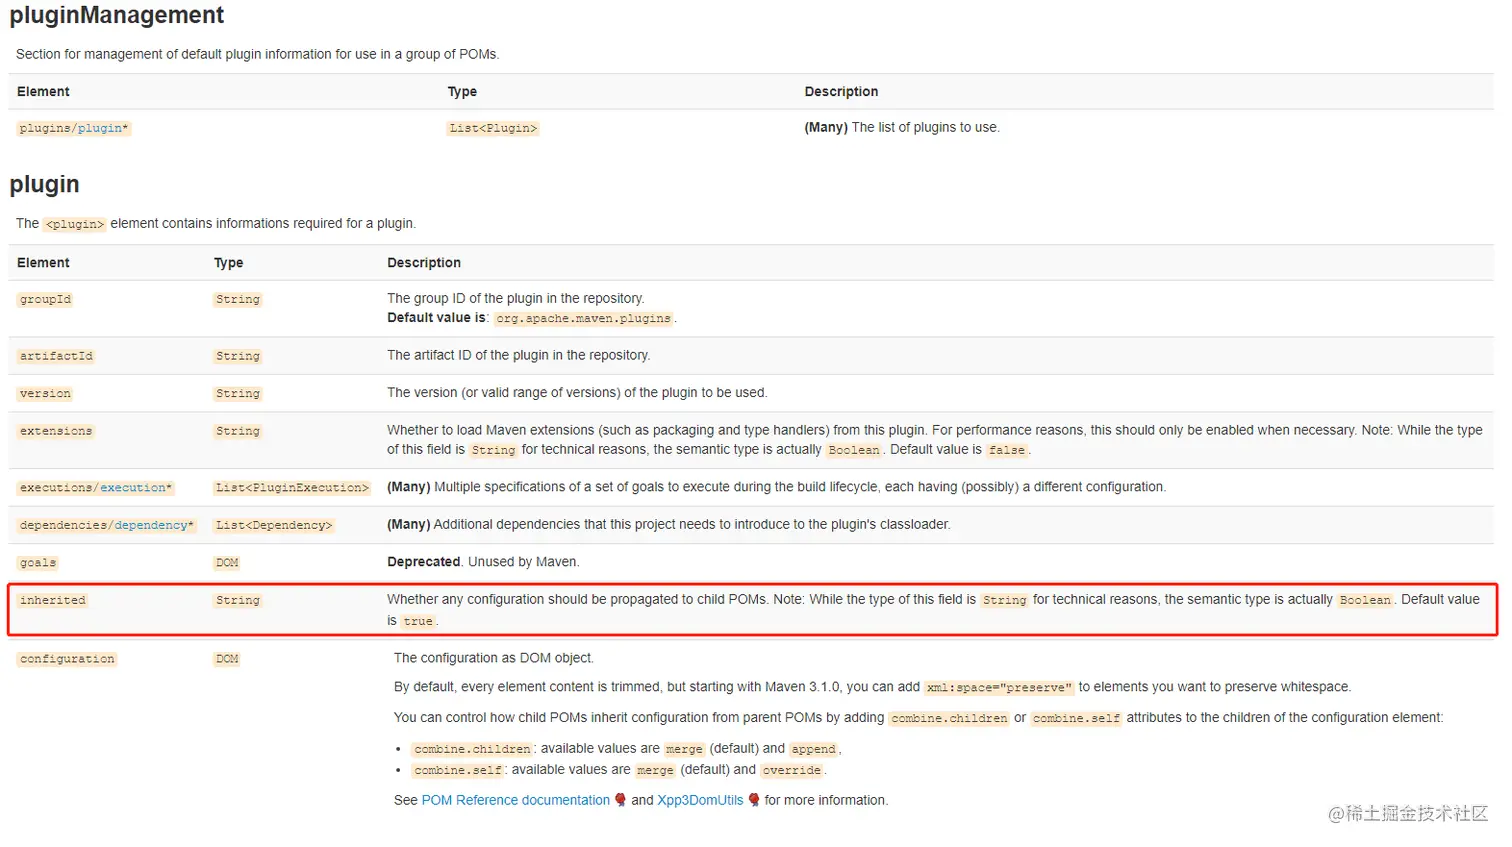Screen dimensions: 1512x847
Task: Select the version element cell
Action: coord(45,394)
